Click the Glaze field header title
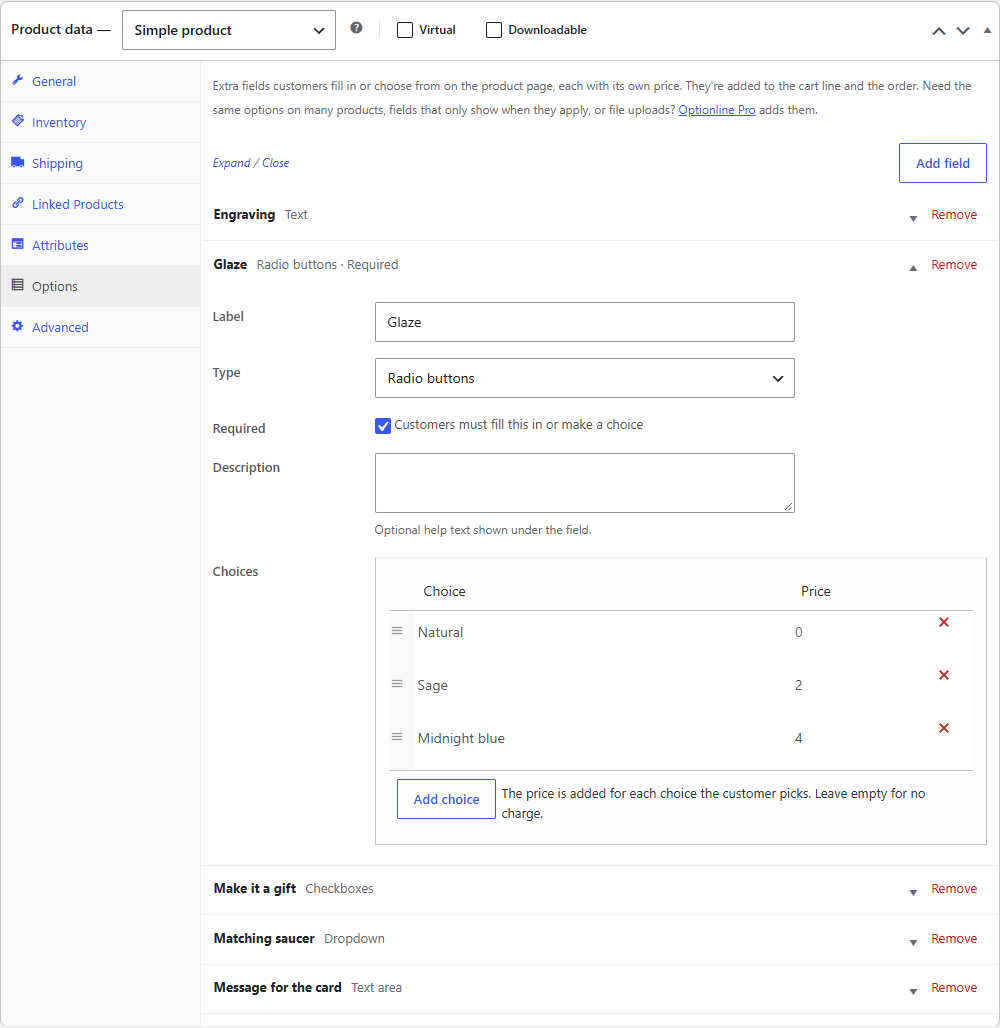Viewport: 1000px width, 1028px height. coord(230,264)
